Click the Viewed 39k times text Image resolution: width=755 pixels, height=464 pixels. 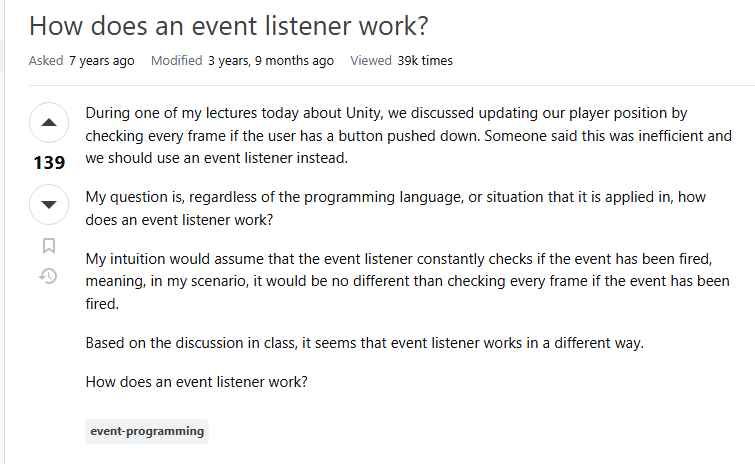coord(402,61)
